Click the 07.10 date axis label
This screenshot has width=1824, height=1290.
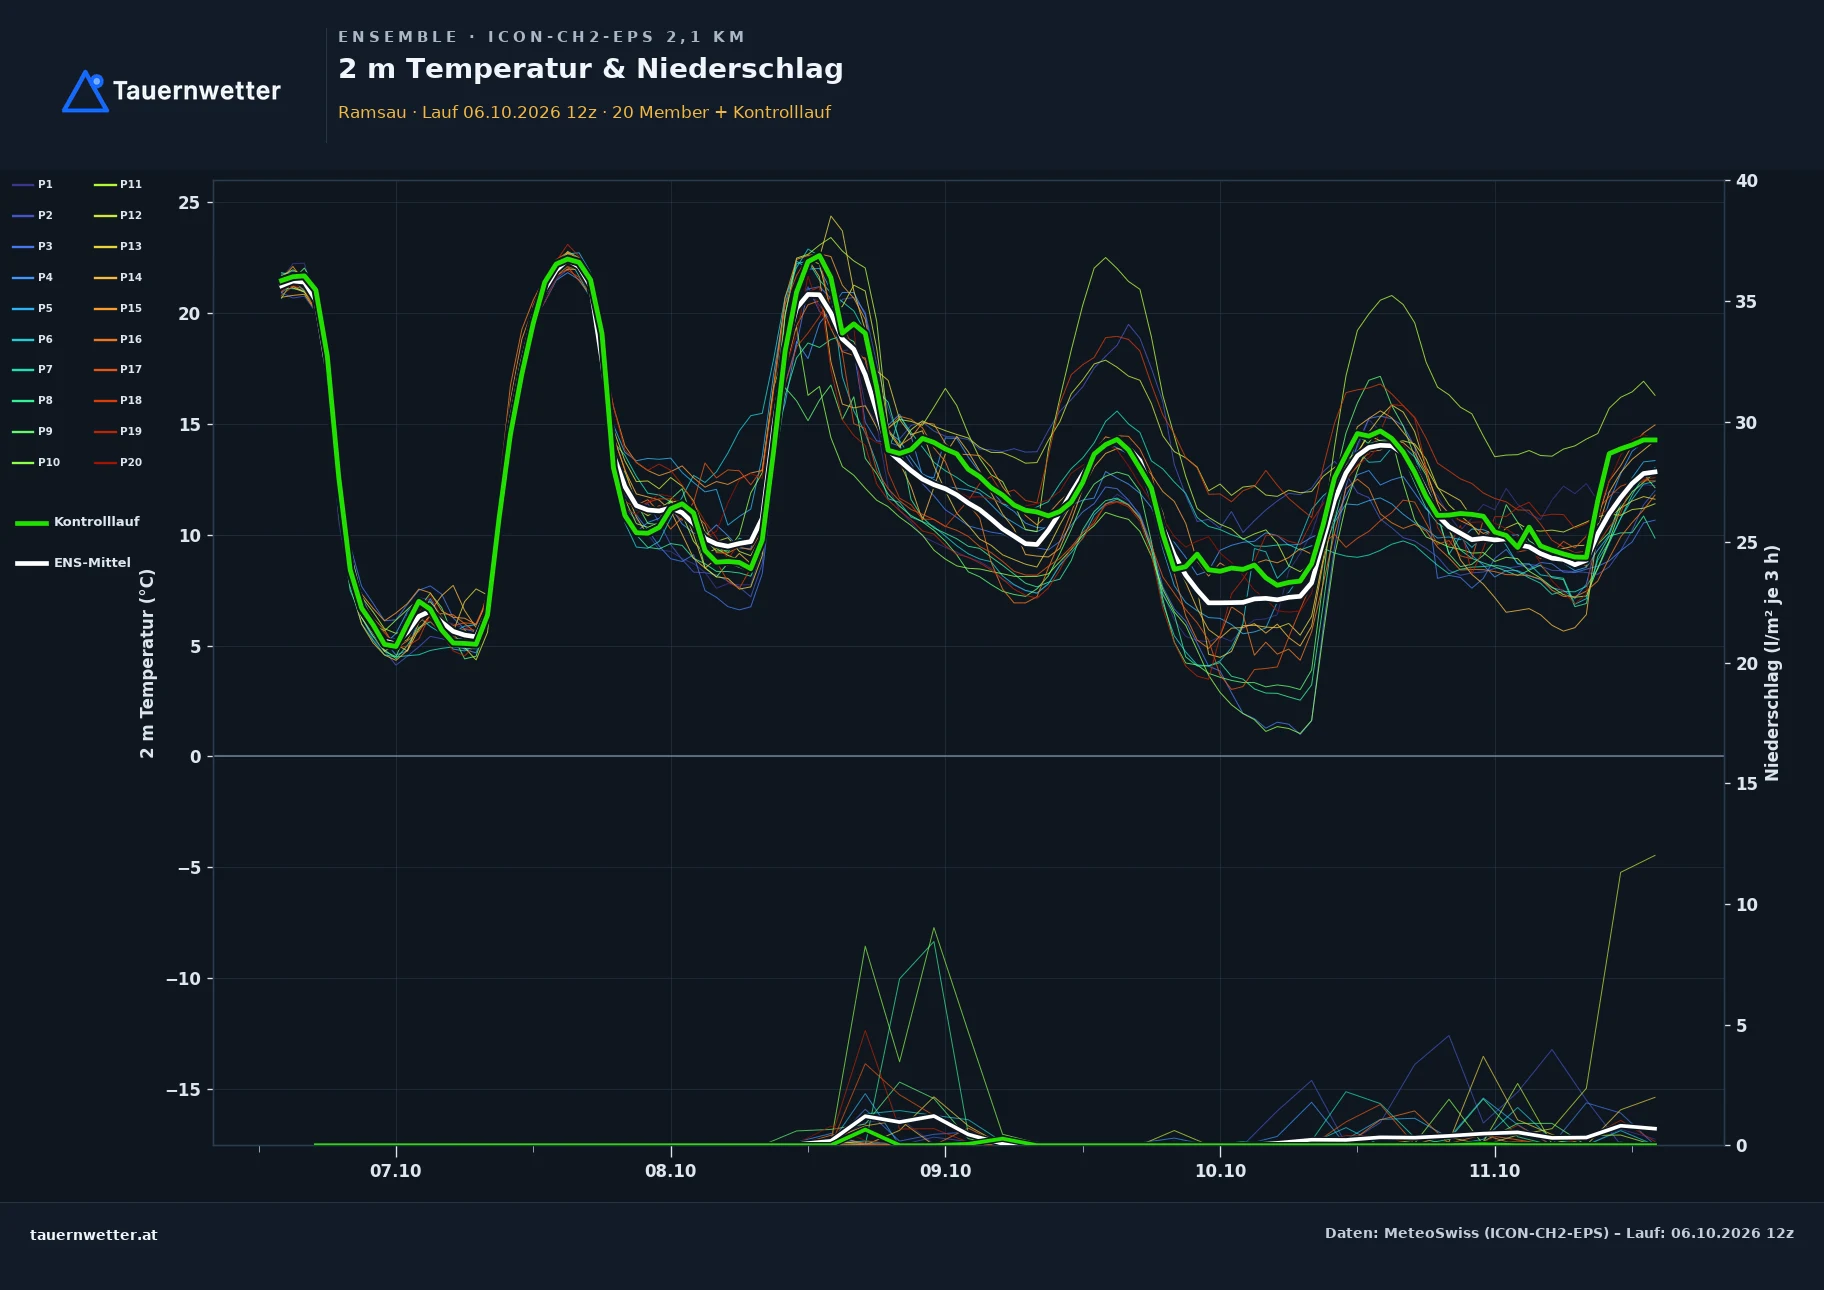coord(396,1171)
